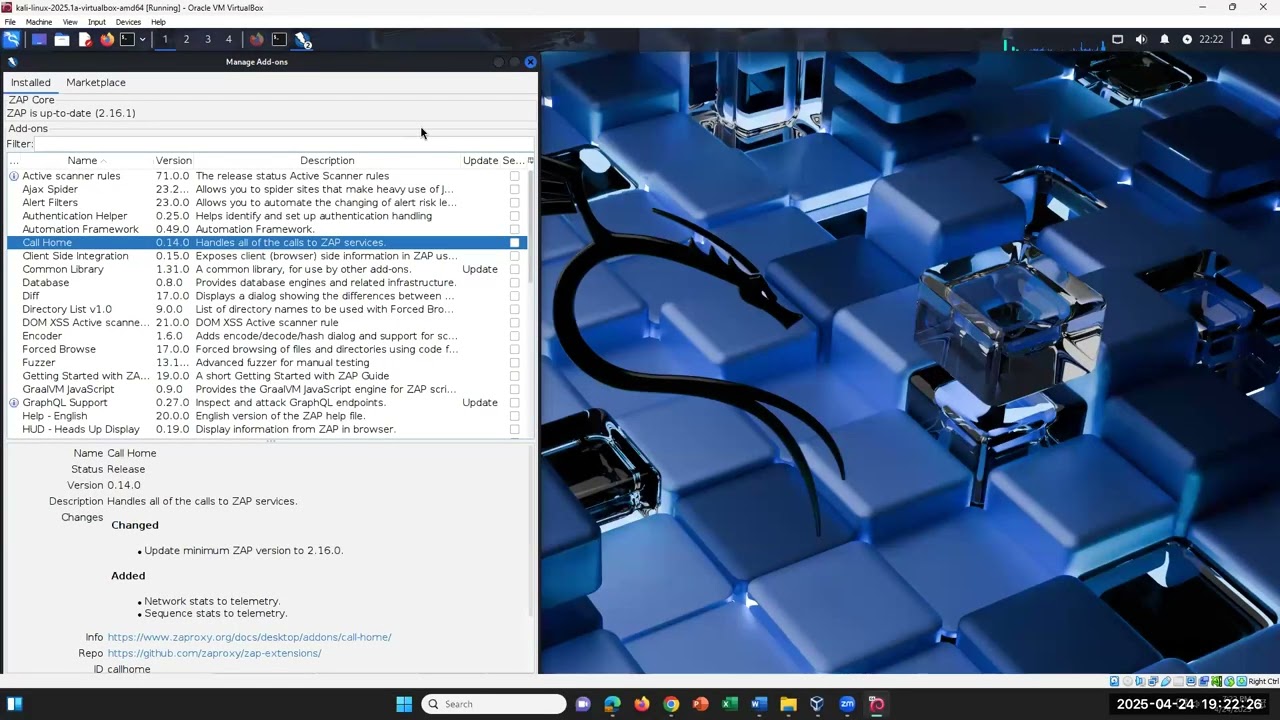Open the terminal emulator launcher icon
This screenshot has width=1280, height=720.
coord(127,39)
